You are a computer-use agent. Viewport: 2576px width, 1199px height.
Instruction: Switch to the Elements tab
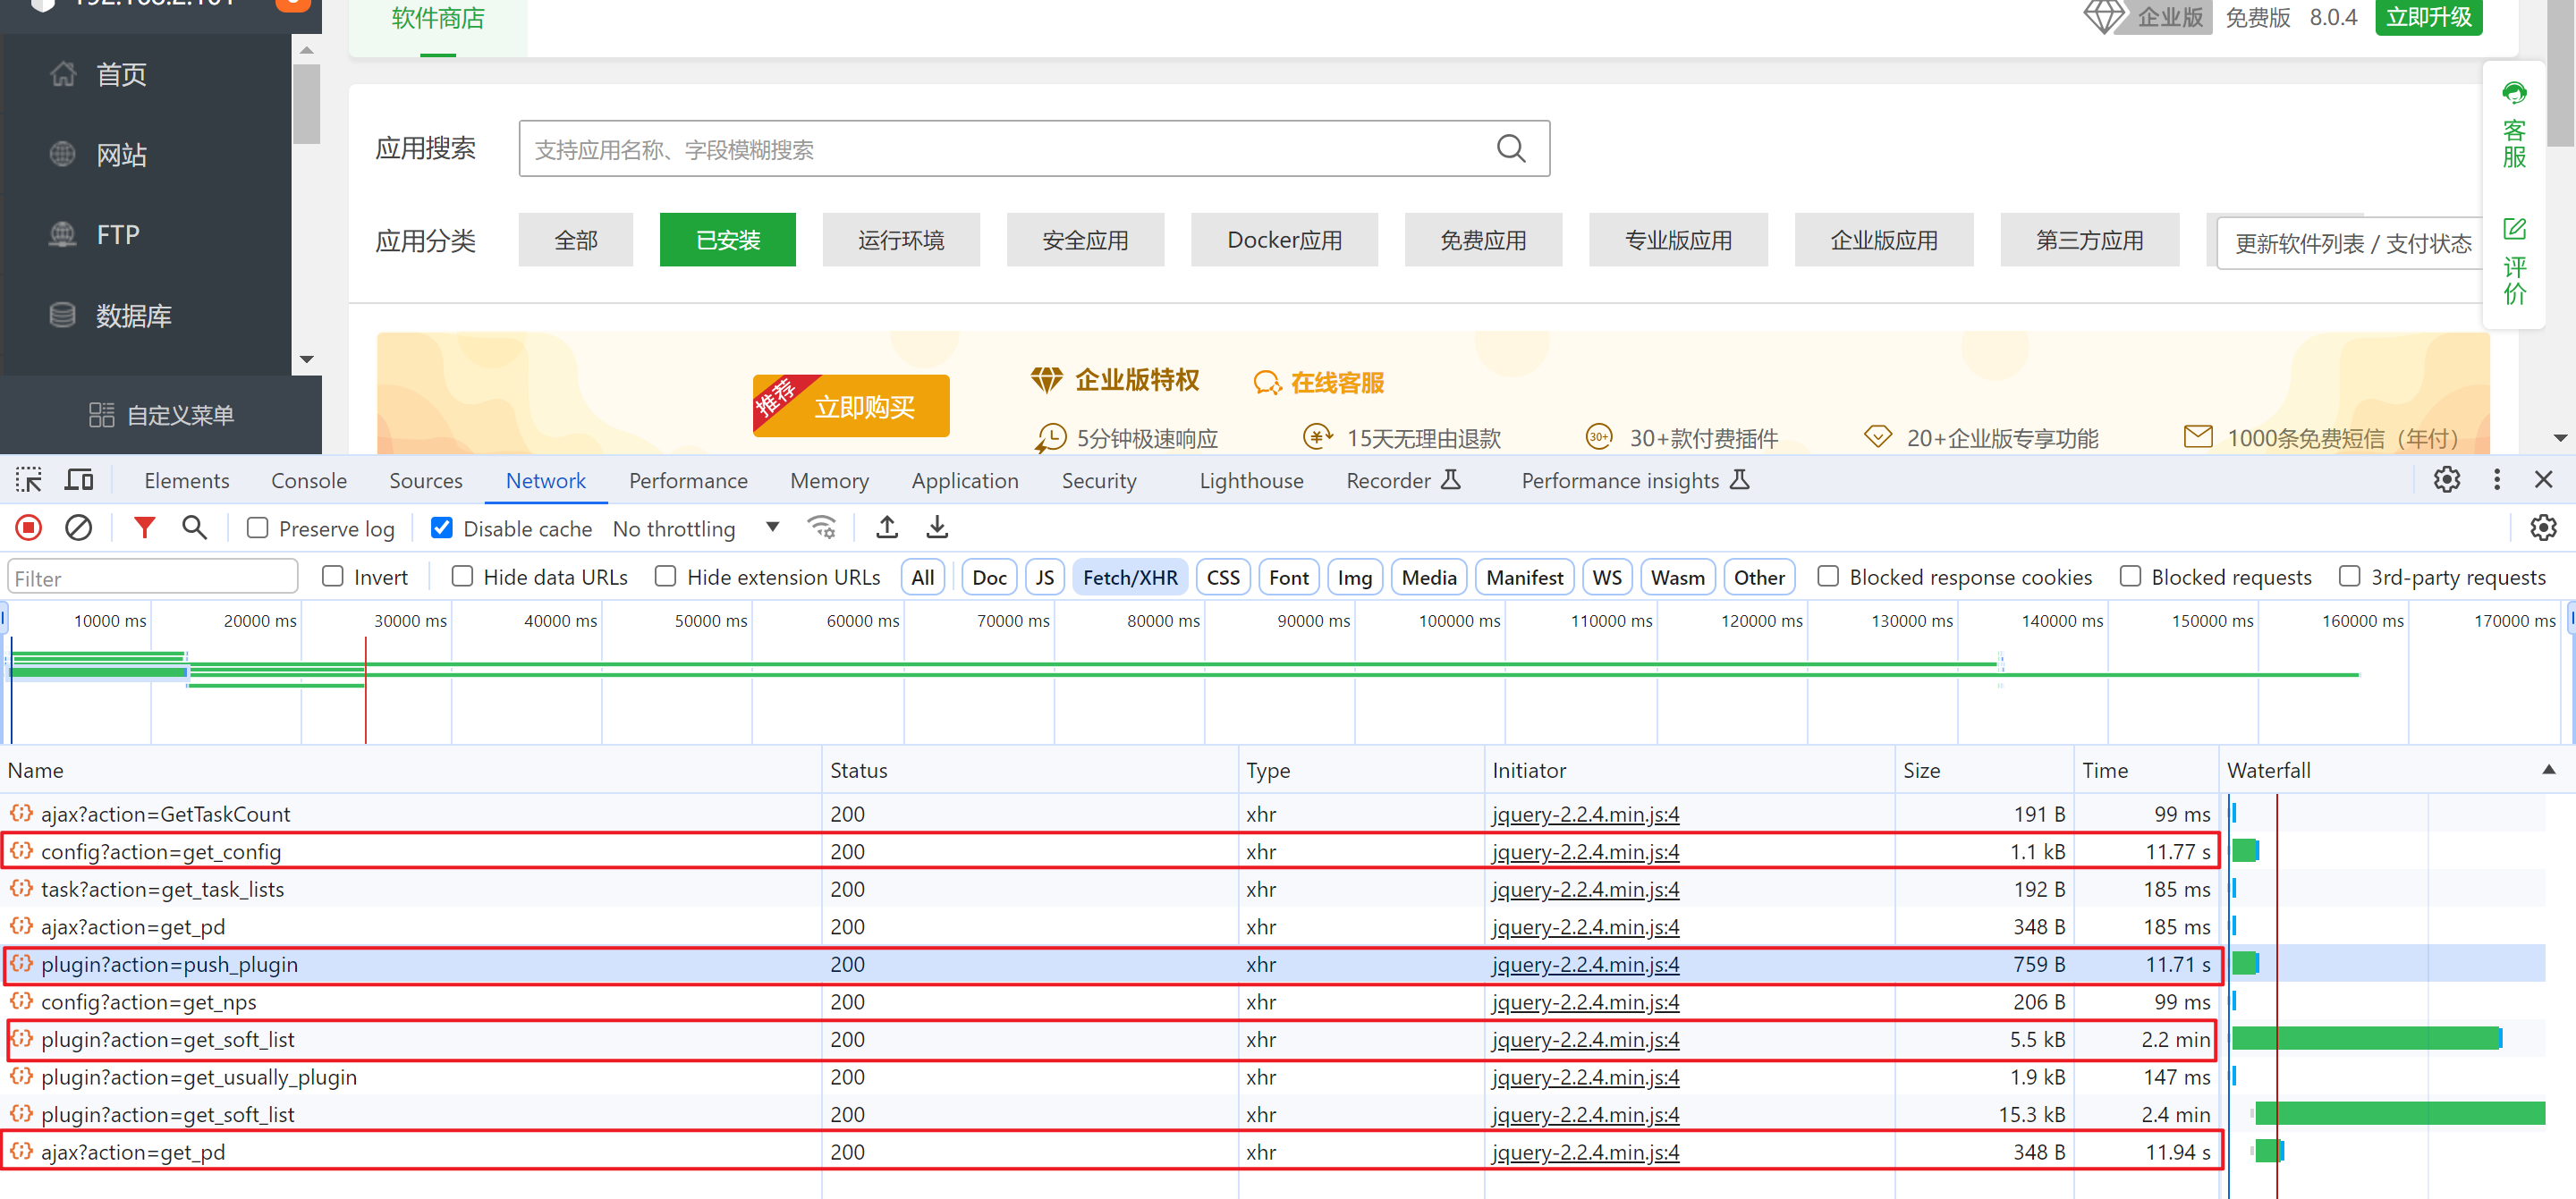pyautogui.click(x=187, y=480)
